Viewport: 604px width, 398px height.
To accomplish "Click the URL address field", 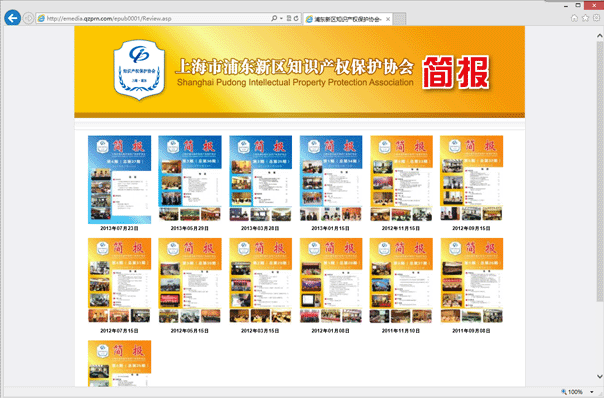I will (154, 18).
